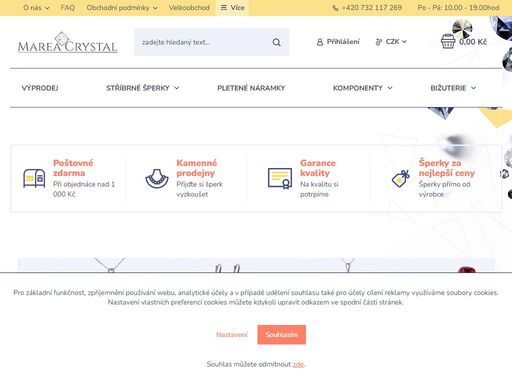Expand the Komponenty menu chevron

tap(390, 88)
